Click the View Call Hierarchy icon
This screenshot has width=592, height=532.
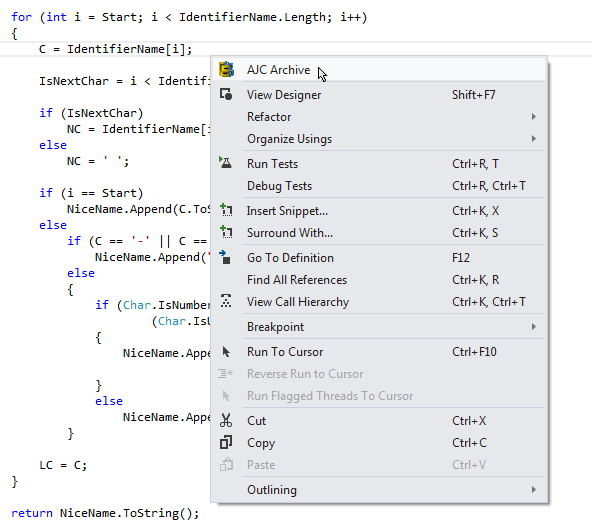pos(226,301)
